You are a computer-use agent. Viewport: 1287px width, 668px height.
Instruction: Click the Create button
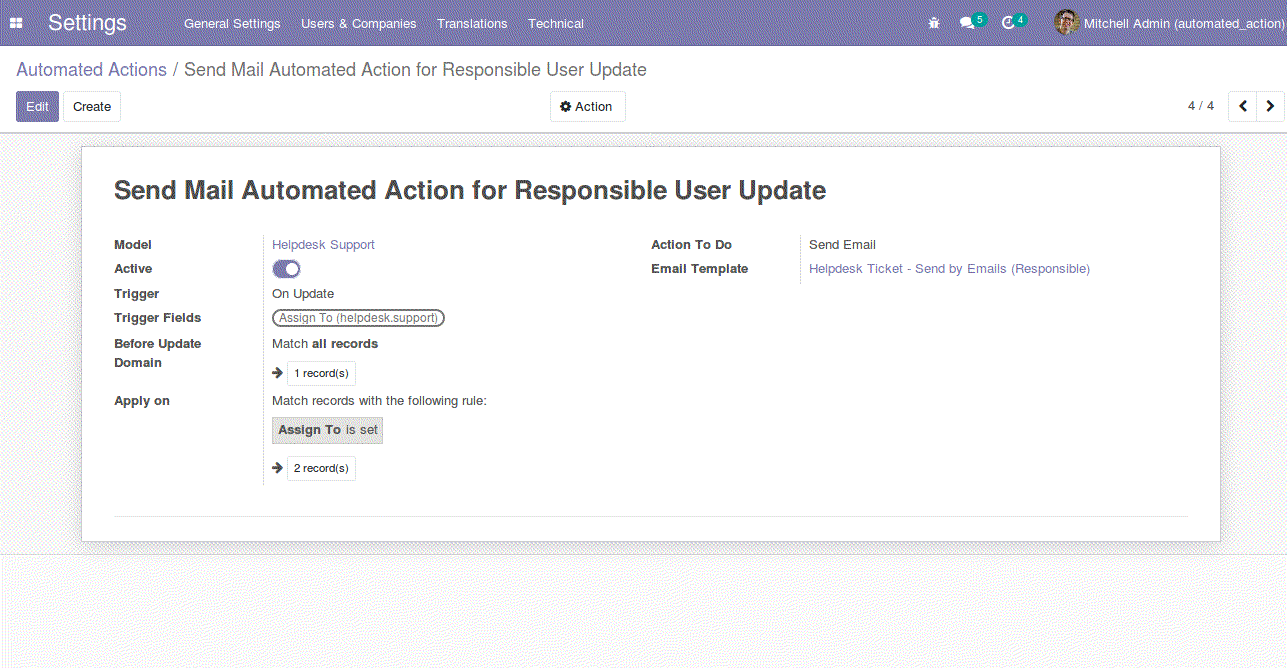click(x=92, y=107)
